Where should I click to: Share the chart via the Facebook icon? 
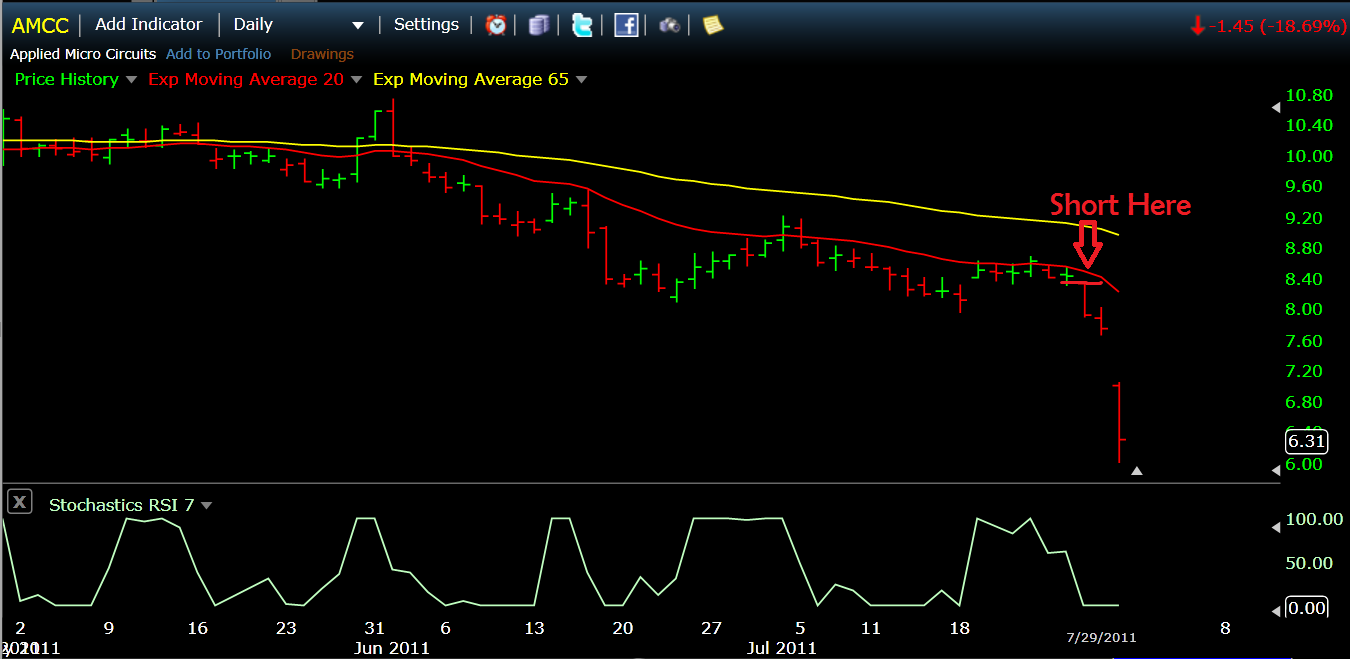[626, 25]
